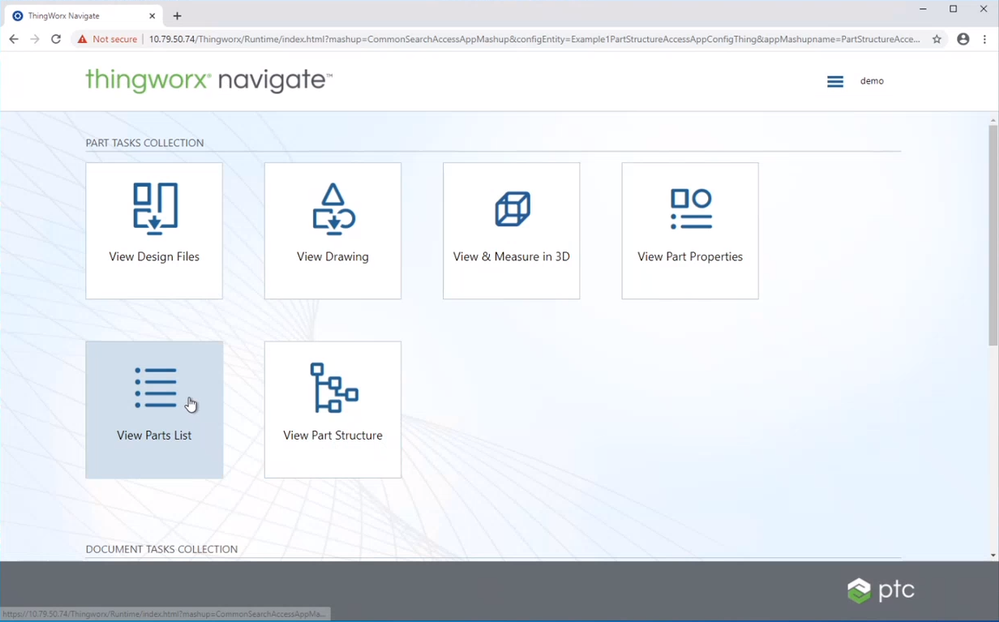Open the Chrome profile avatar icon

coord(963,39)
